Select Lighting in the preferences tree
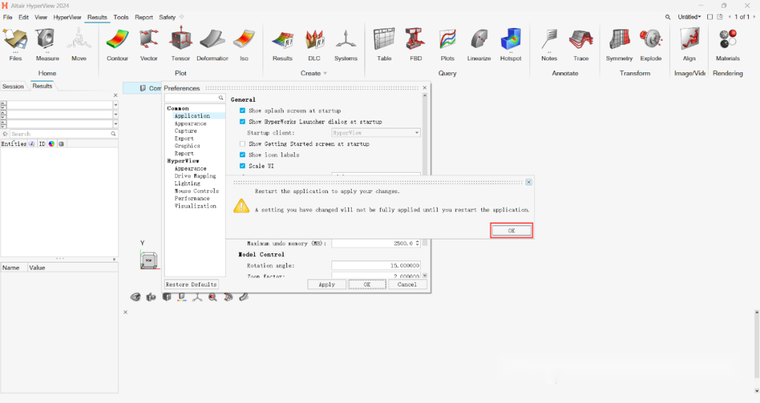This screenshot has width=760, height=403. (187, 184)
